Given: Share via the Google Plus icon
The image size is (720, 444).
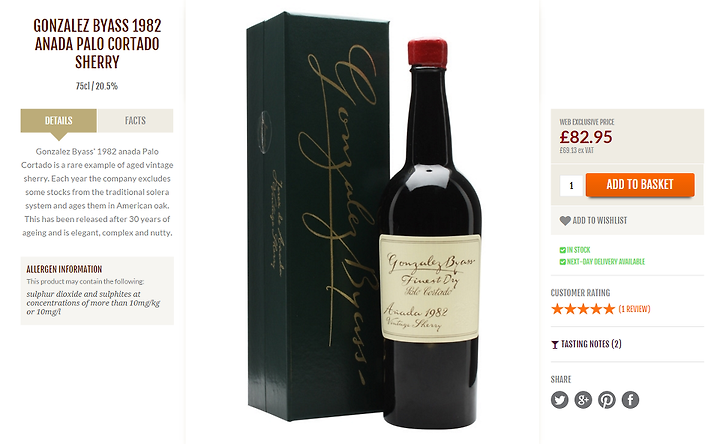Looking at the screenshot, I should tap(583, 399).
